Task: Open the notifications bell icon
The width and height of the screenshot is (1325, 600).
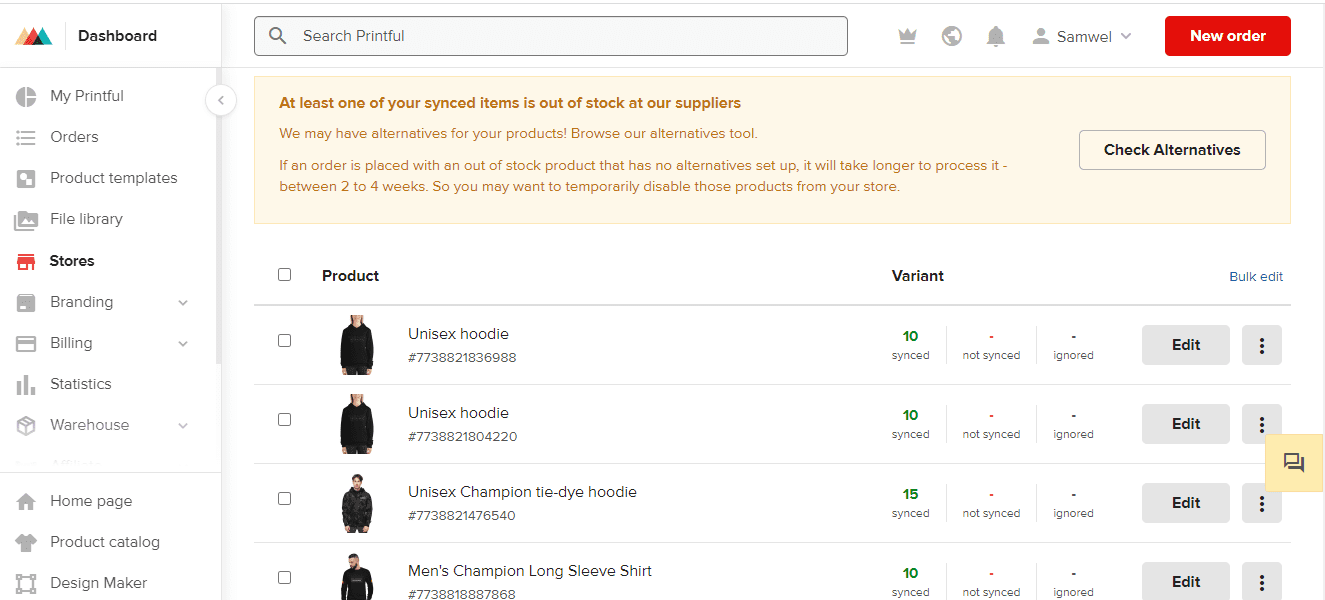Action: [995, 36]
